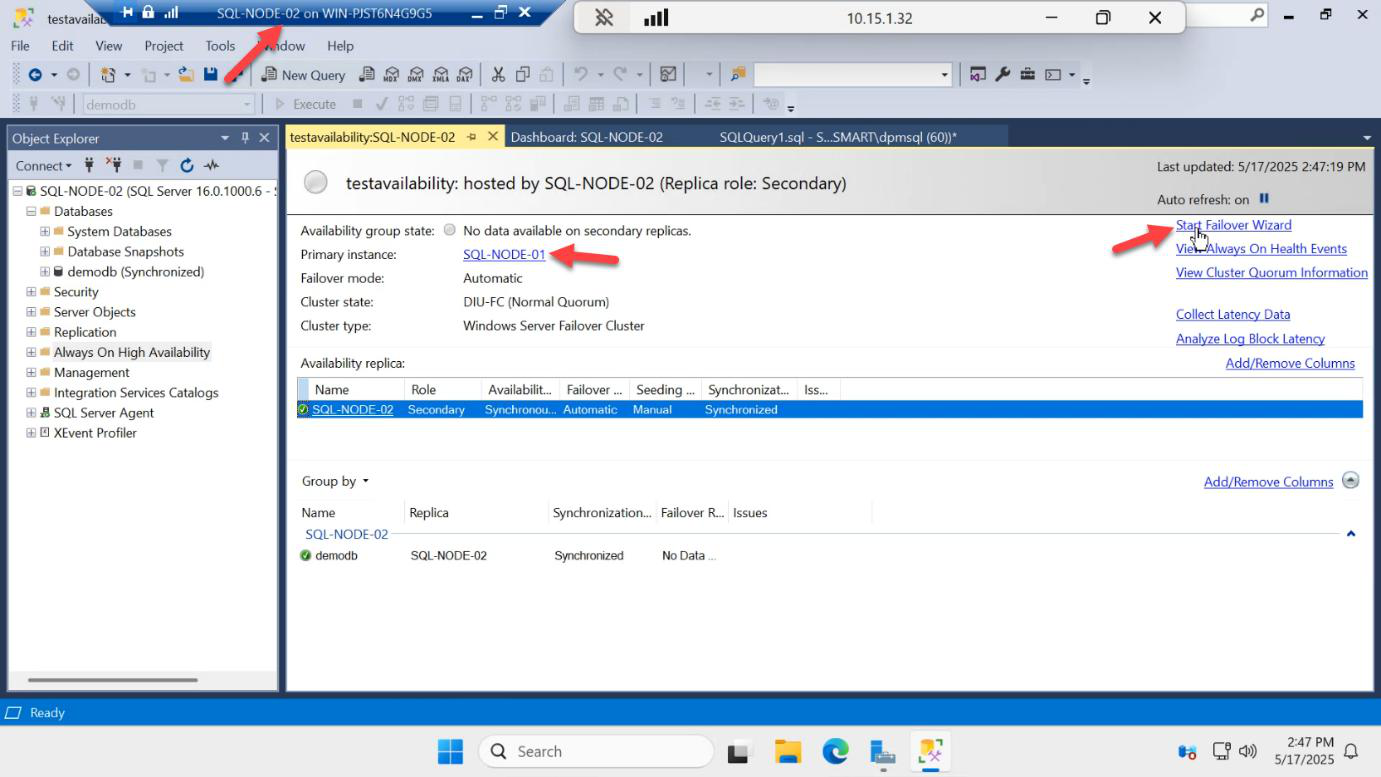This screenshot has width=1381, height=777.
Task: Click the Activity Monitor pulse icon in Object Explorer
Action: 211,165
